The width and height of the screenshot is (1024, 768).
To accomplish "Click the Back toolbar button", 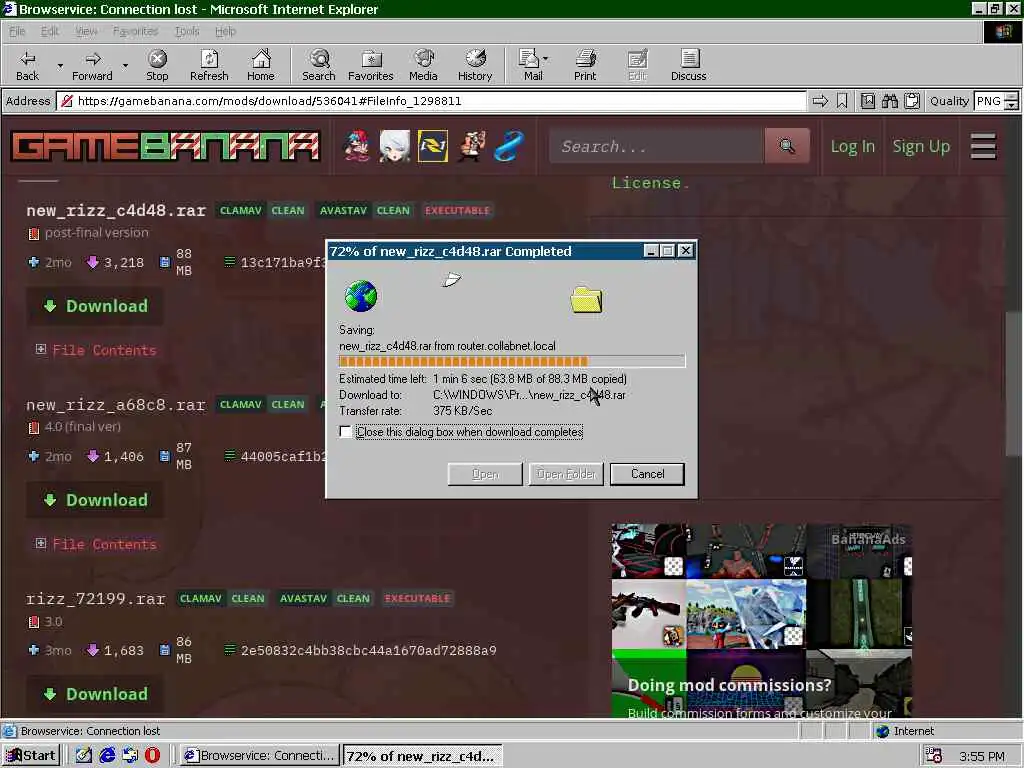I will pyautogui.click(x=27, y=65).
